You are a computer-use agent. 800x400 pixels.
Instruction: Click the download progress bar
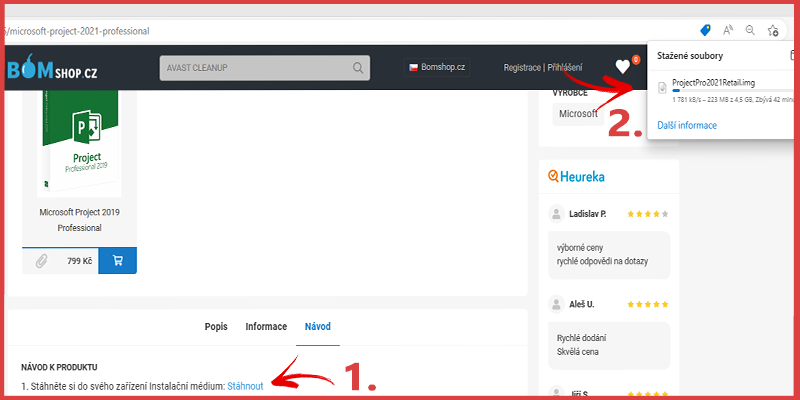coord(732,90)
